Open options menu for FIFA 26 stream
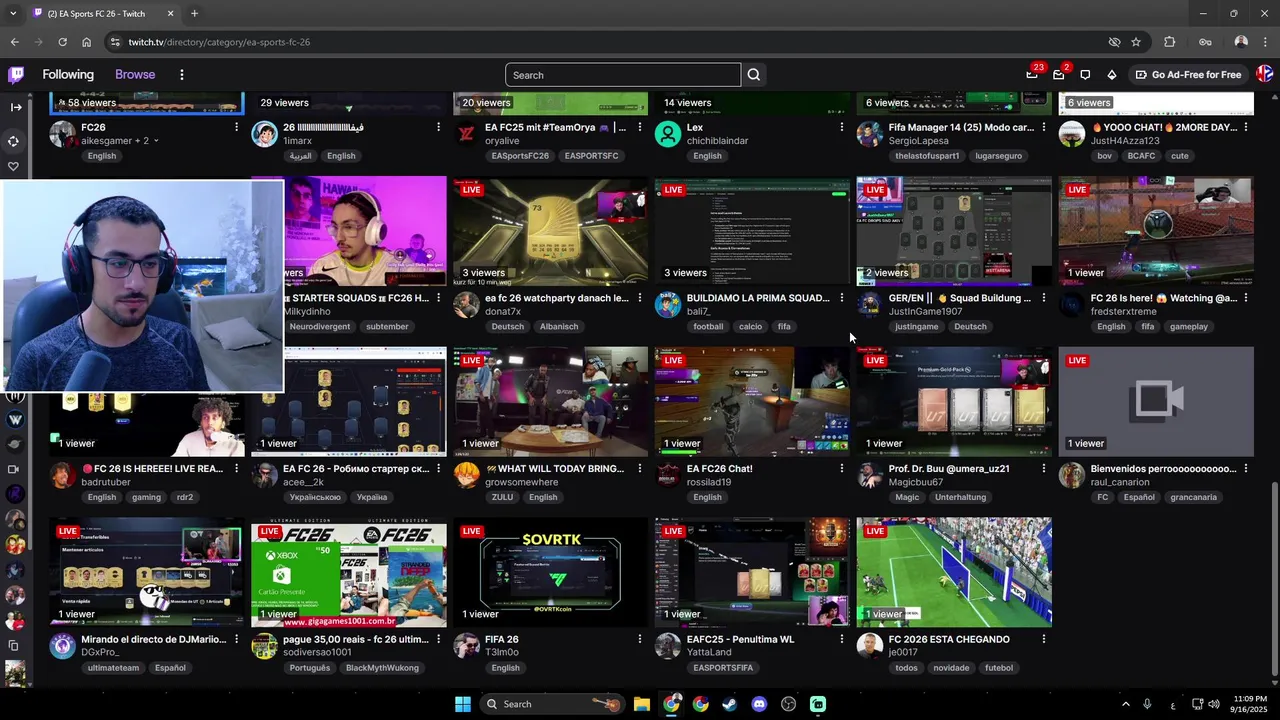The image size is (1280, 720). coord(640,639)
